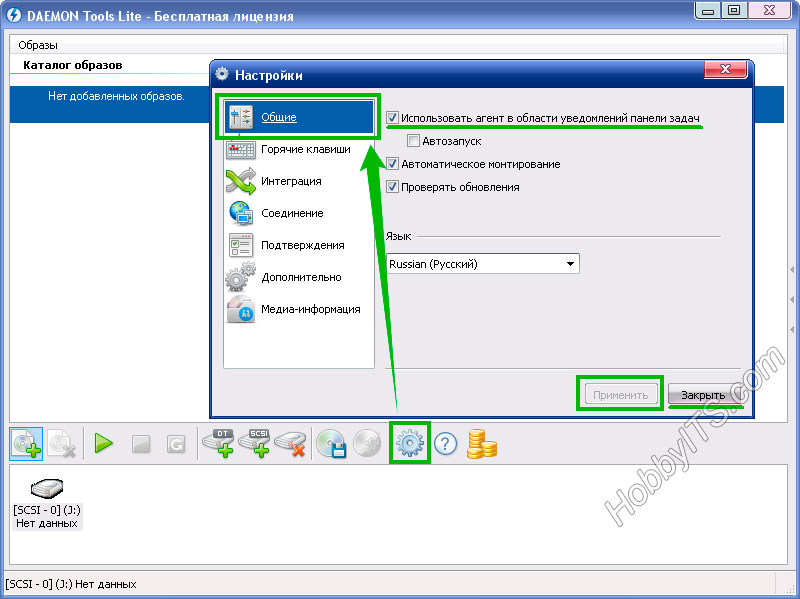Click the Подтверждения checklist icon
The width and height of the screenshot is (800, 599).
[x=241, y=245]
